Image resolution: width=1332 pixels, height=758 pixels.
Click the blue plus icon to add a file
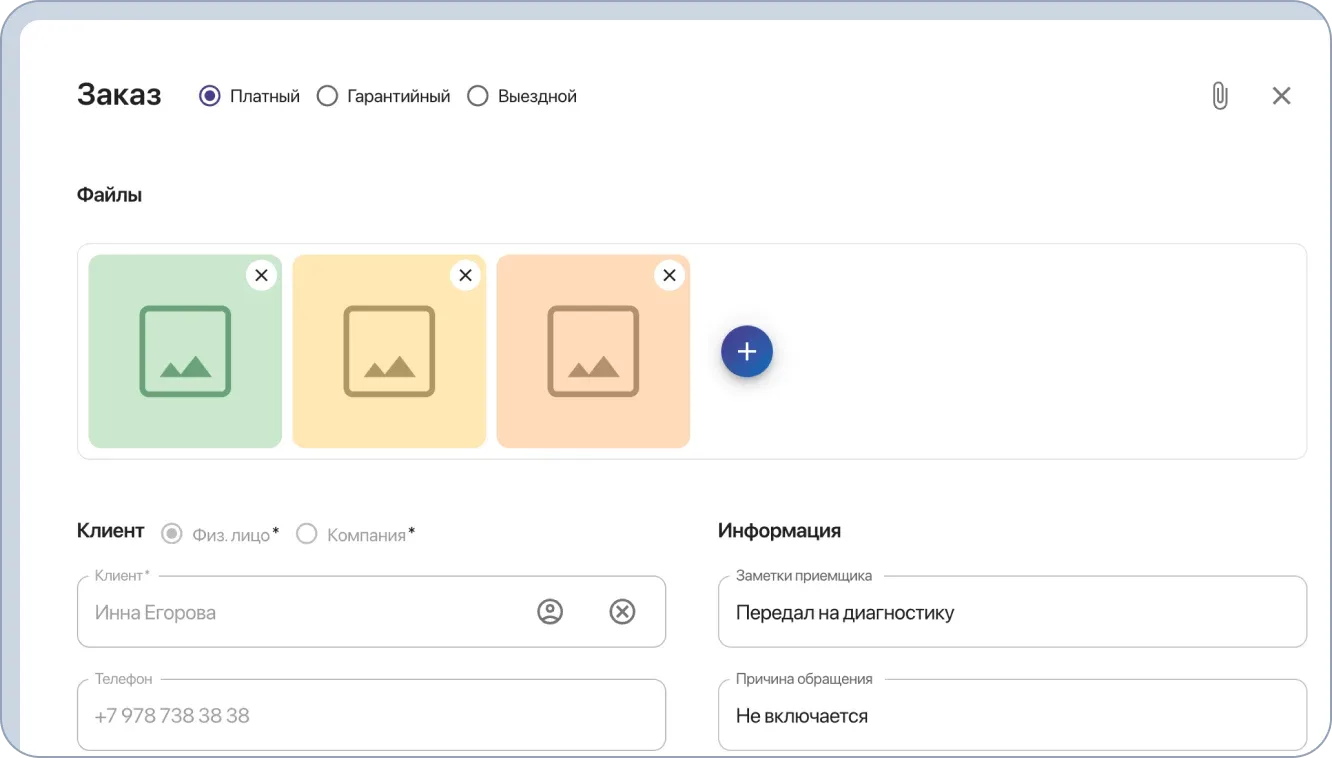[747, 351]
